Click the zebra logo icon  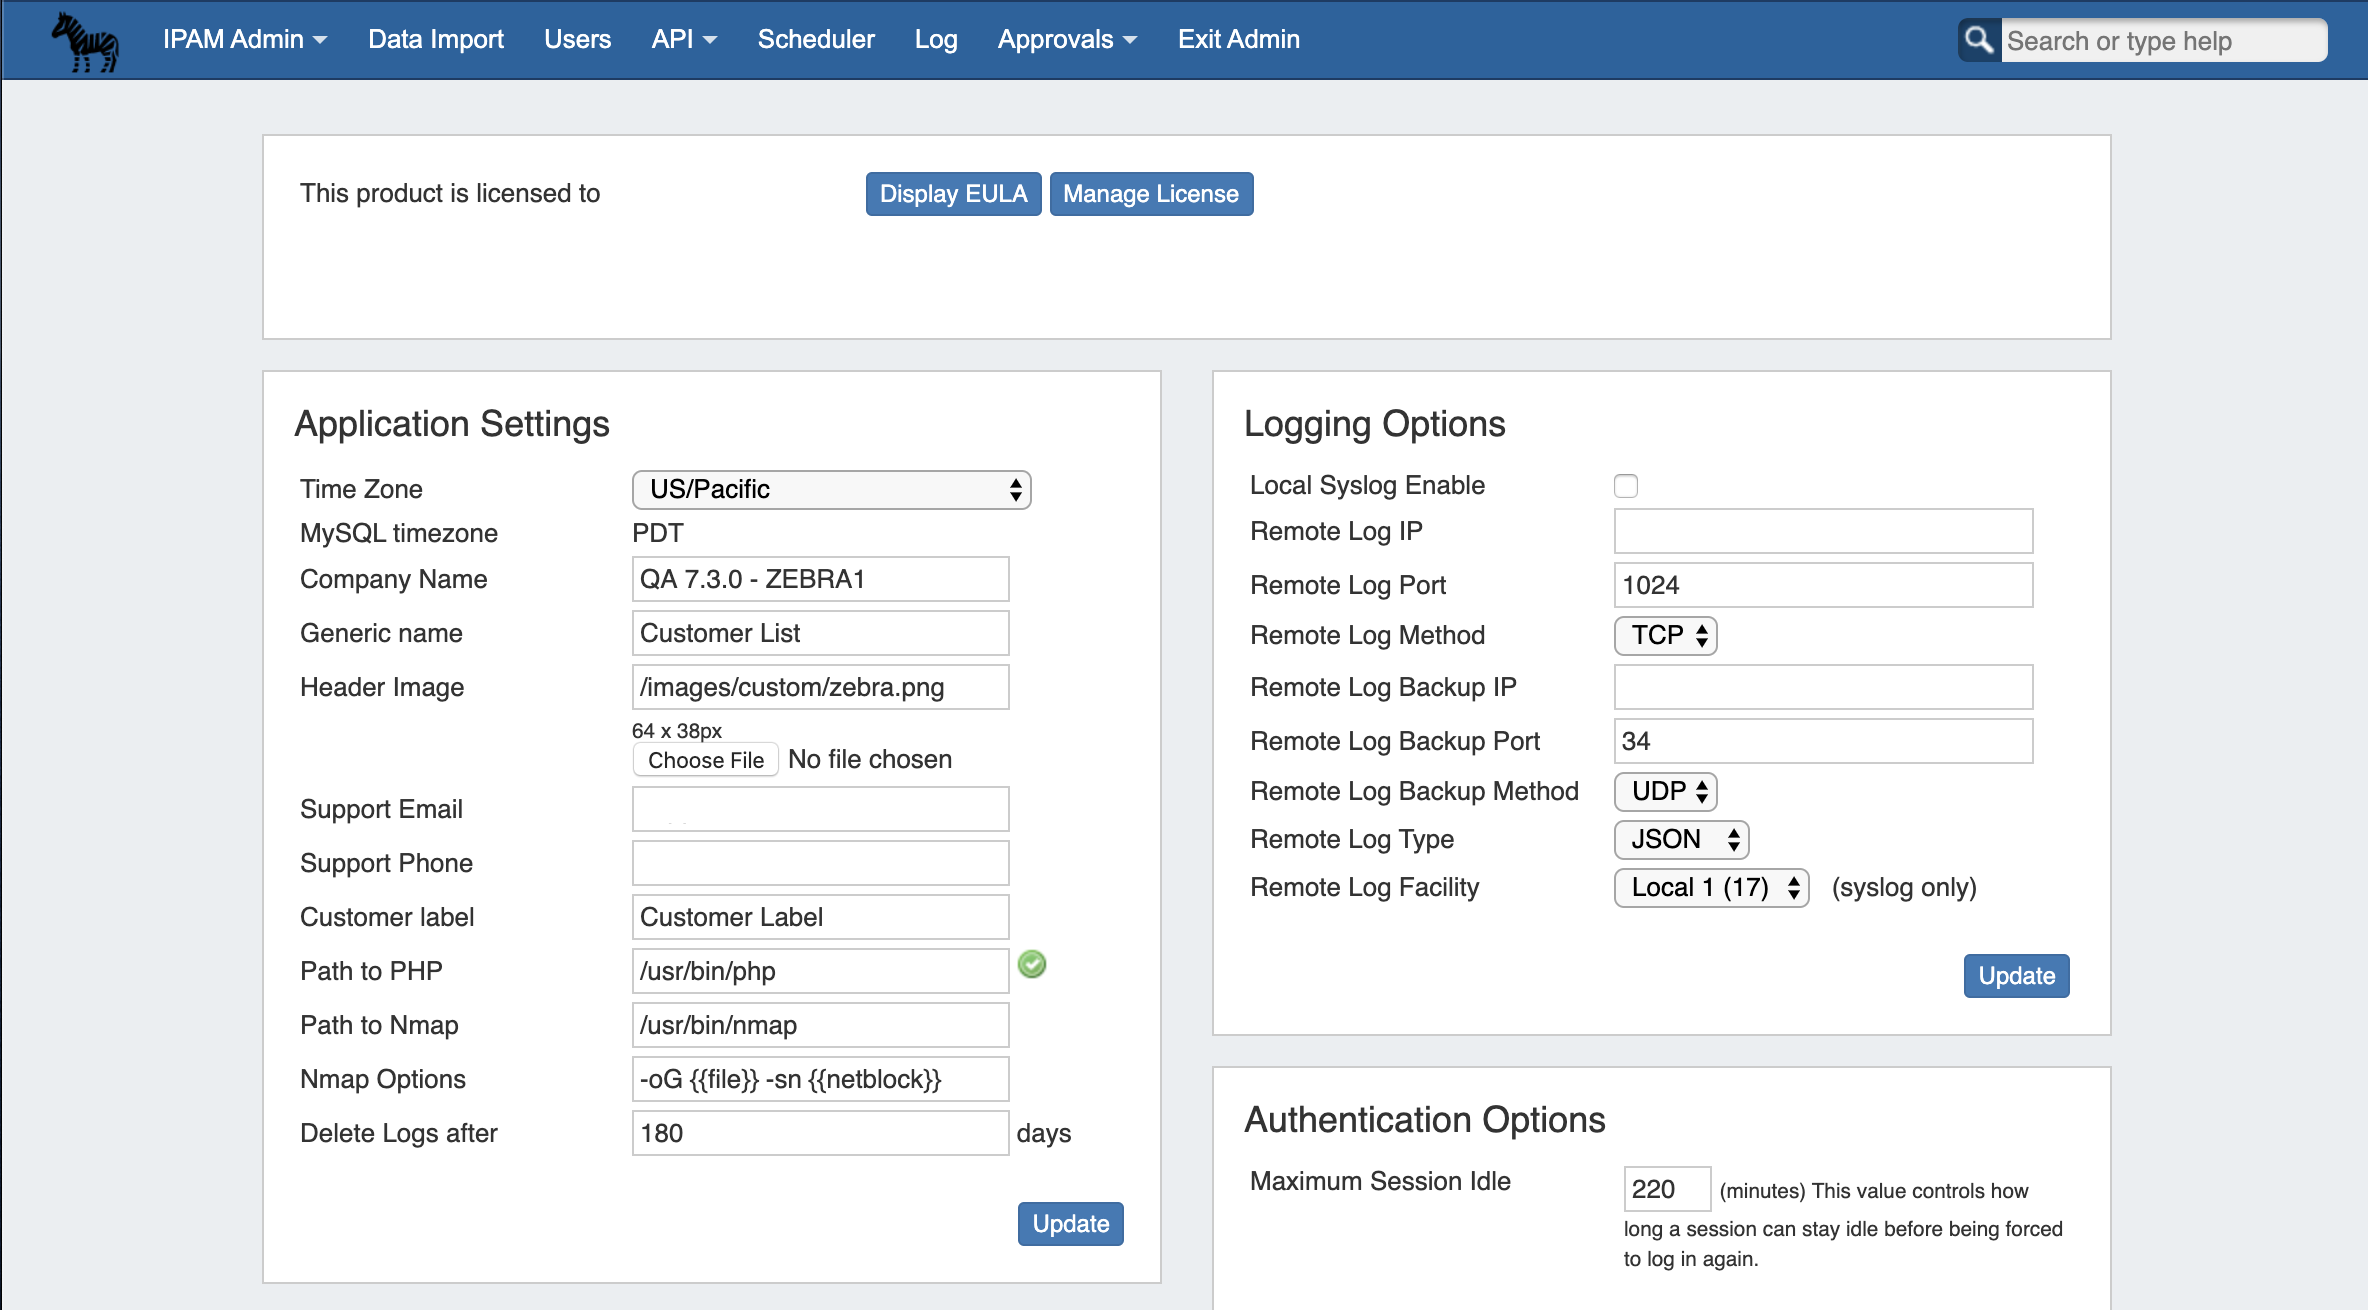pyautogui.click(x=85, y=41)
